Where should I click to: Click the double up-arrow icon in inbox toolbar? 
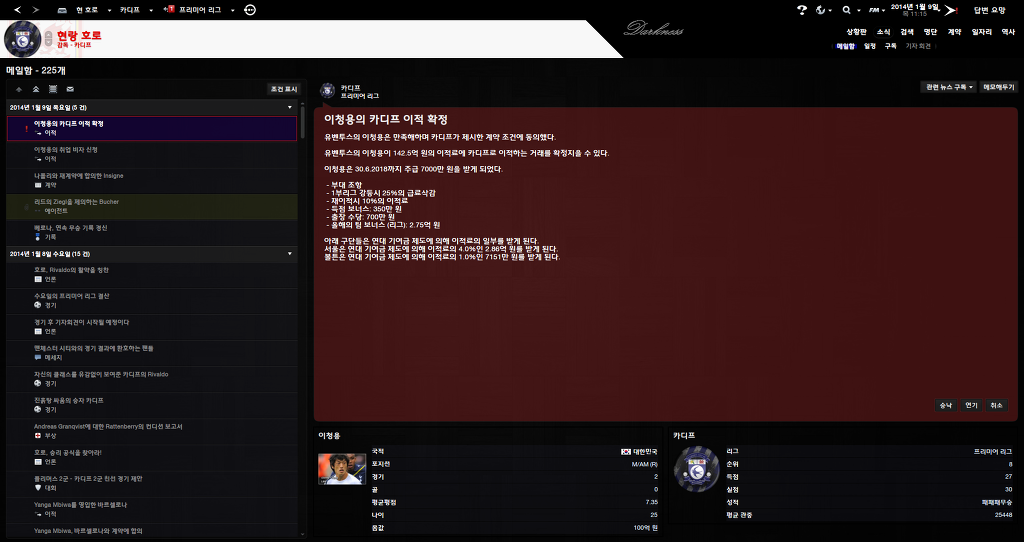click(36, 89)
